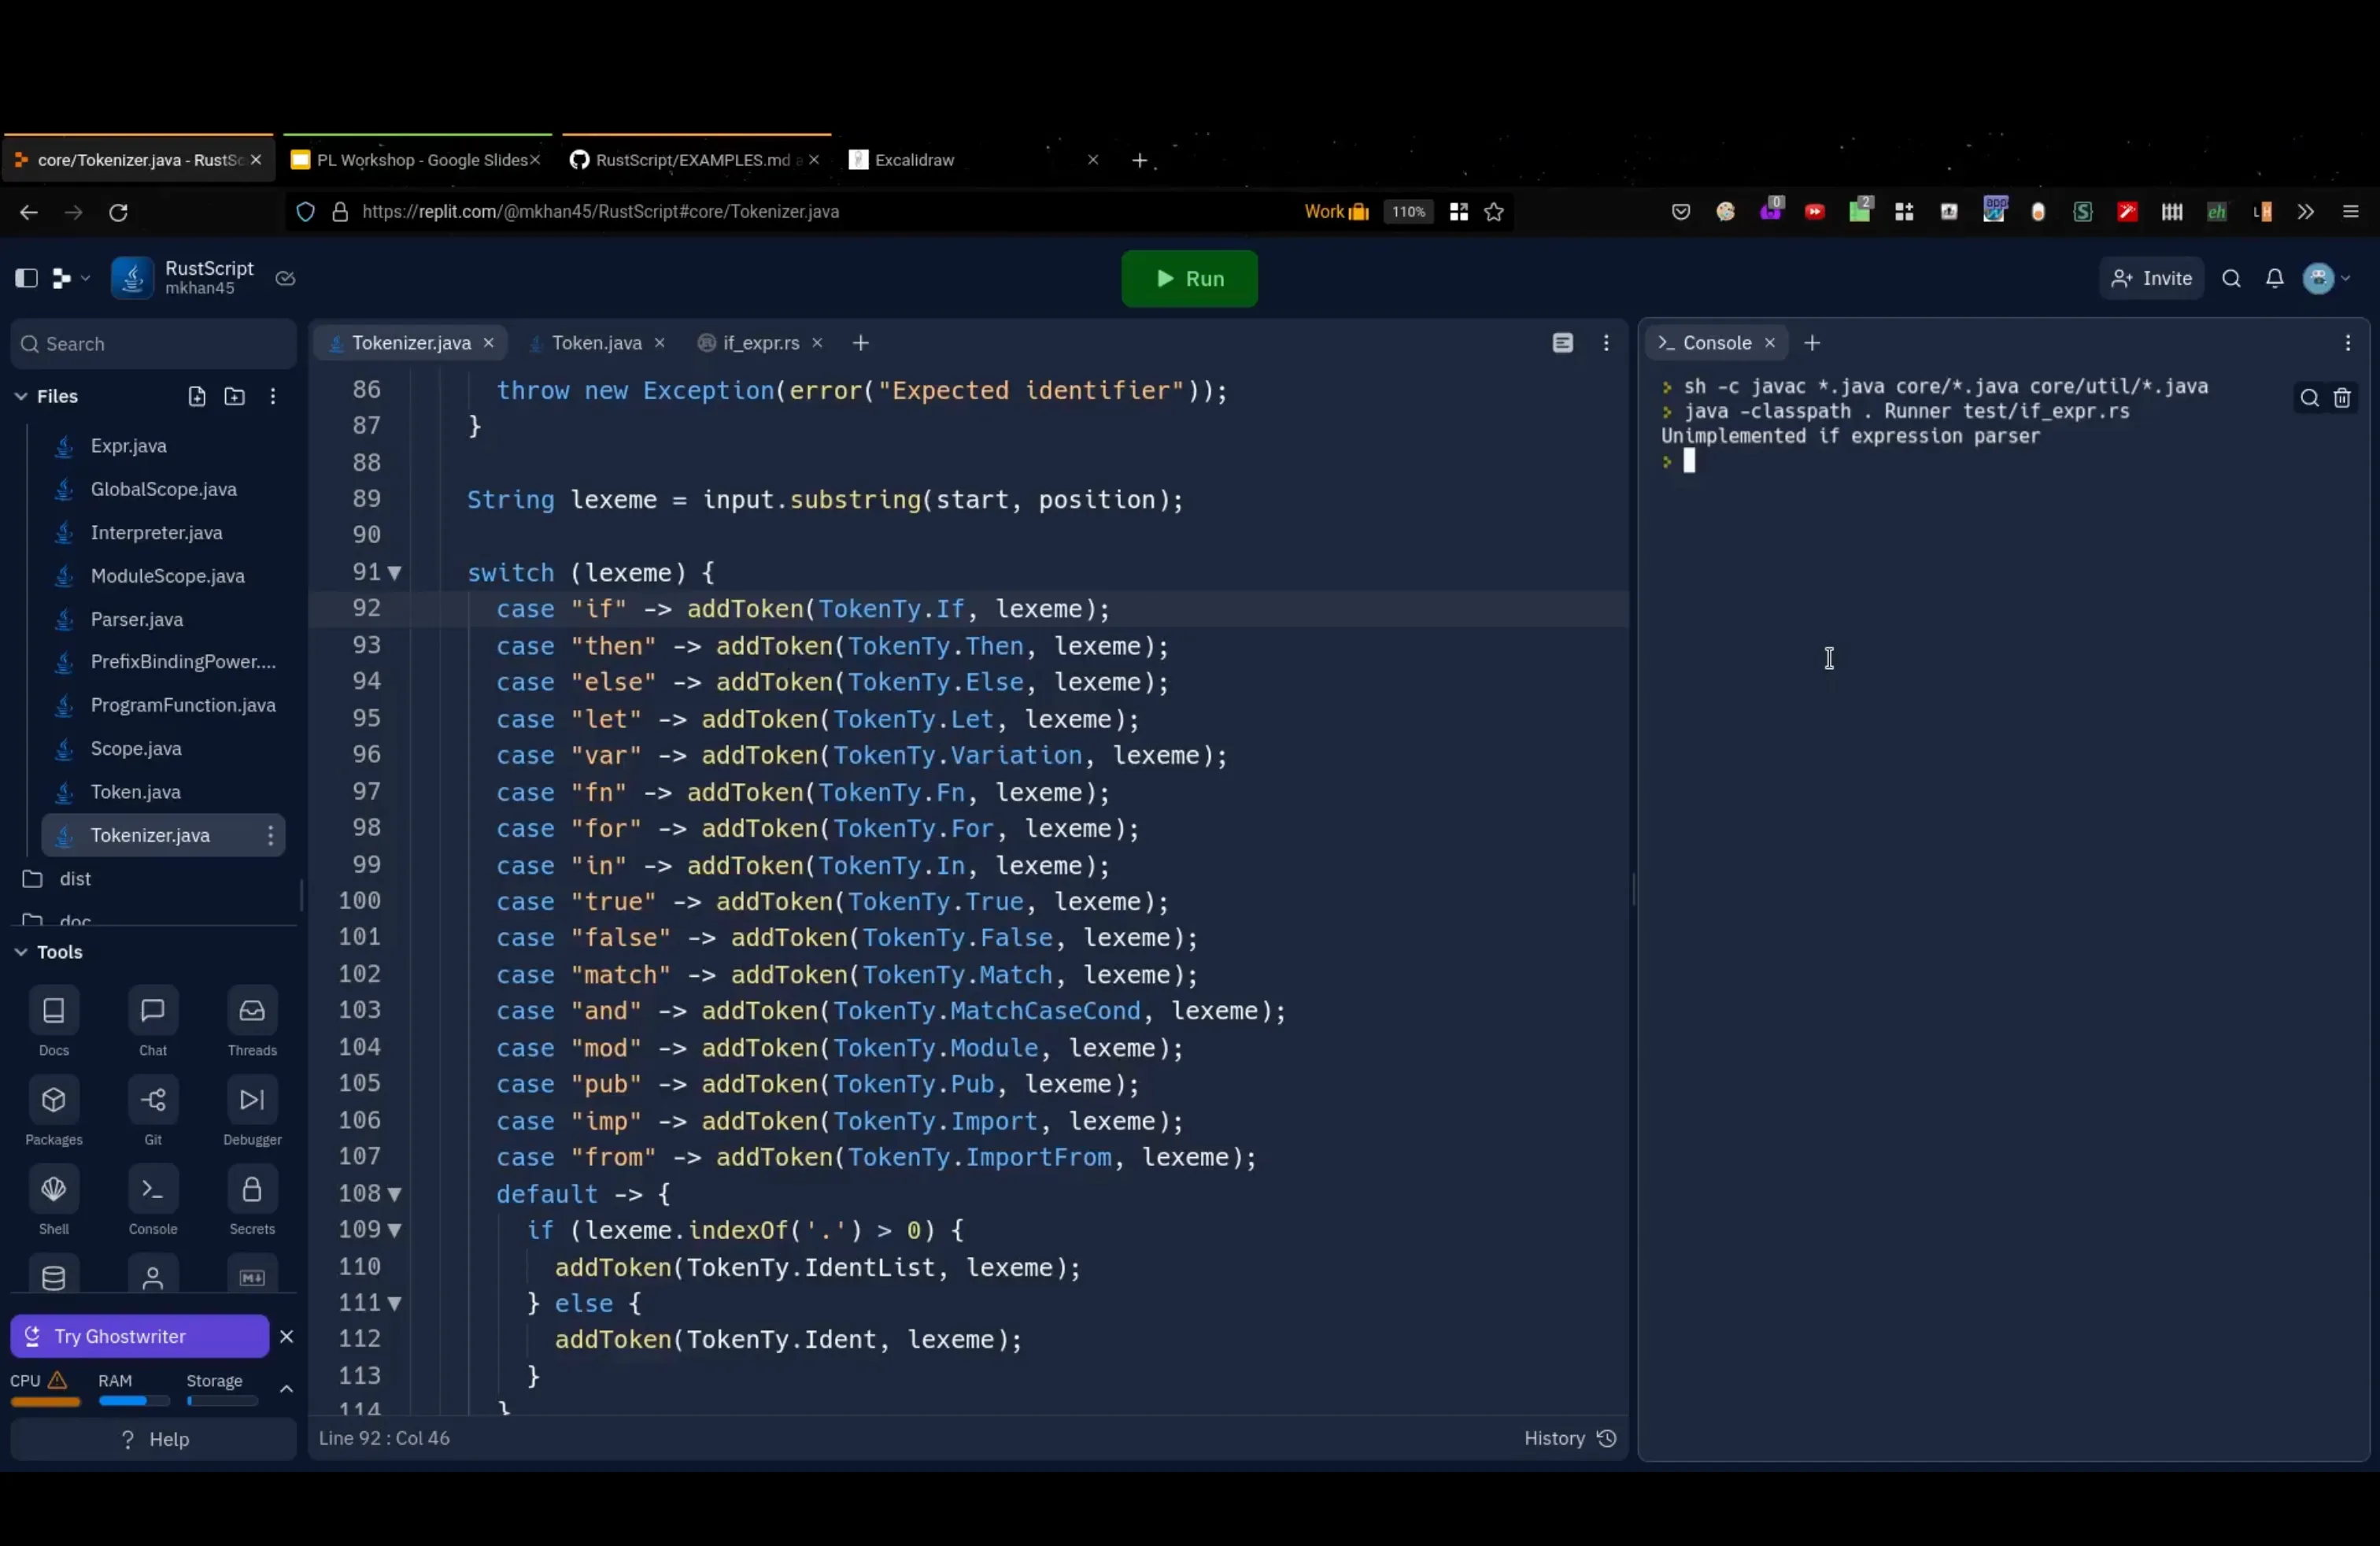This screenshot has height=1546, width=2380.
Task: Clear the console with trash icon
Action: (2342, 398)
